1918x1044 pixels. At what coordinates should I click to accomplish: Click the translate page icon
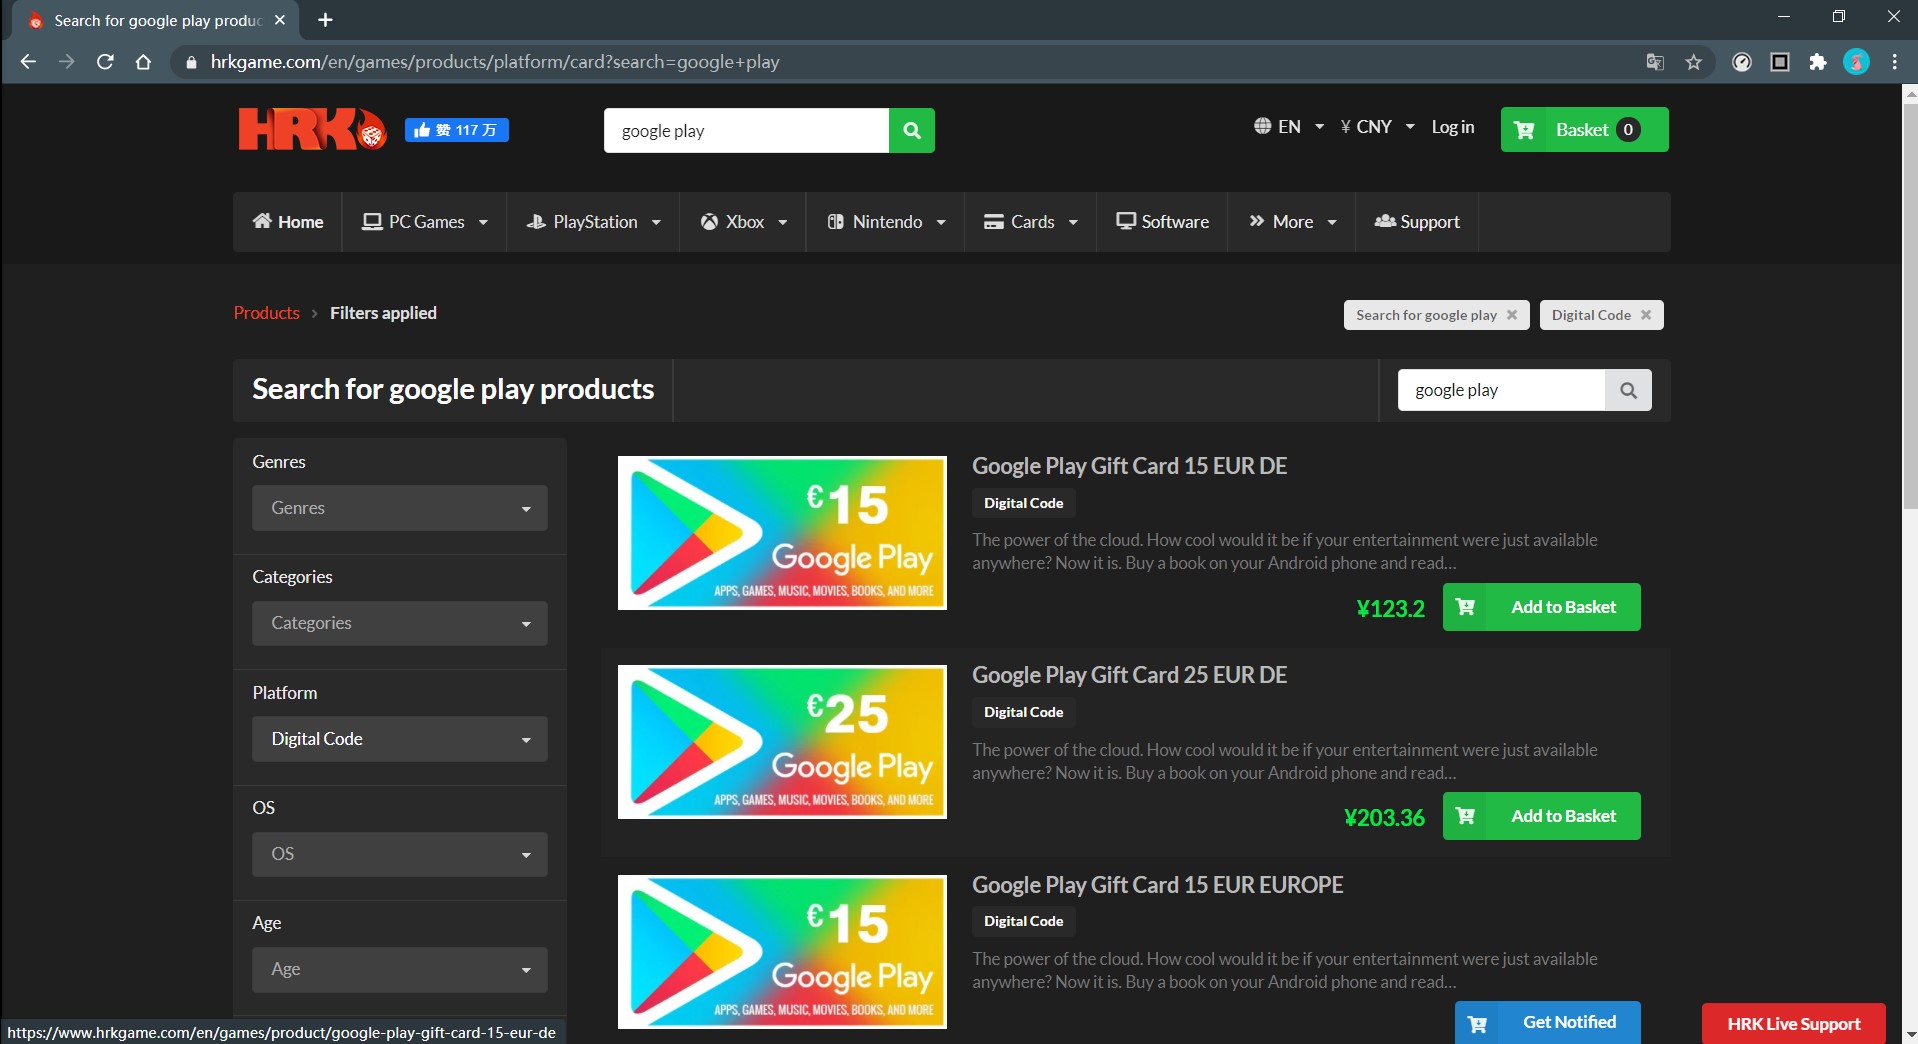click(1655, 62)
